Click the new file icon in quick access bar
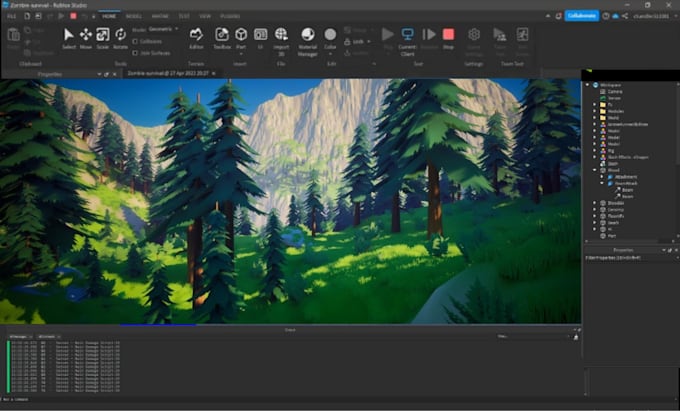This screenshot has width=680, height=411. click(27, 16)
